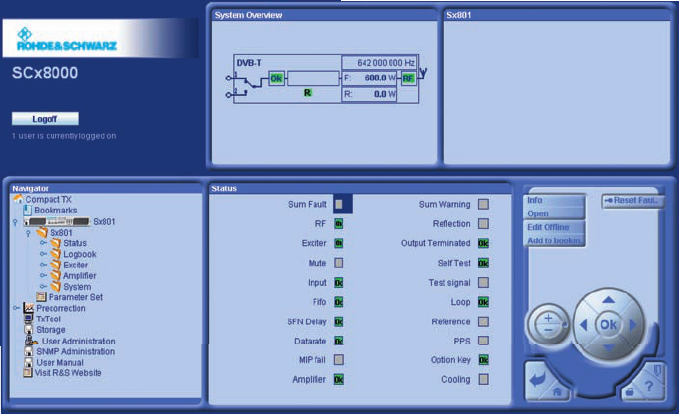This screenshot has height=414, width=679.
Task: Follow the Visit R&S Website link
Action: point(68,373)
